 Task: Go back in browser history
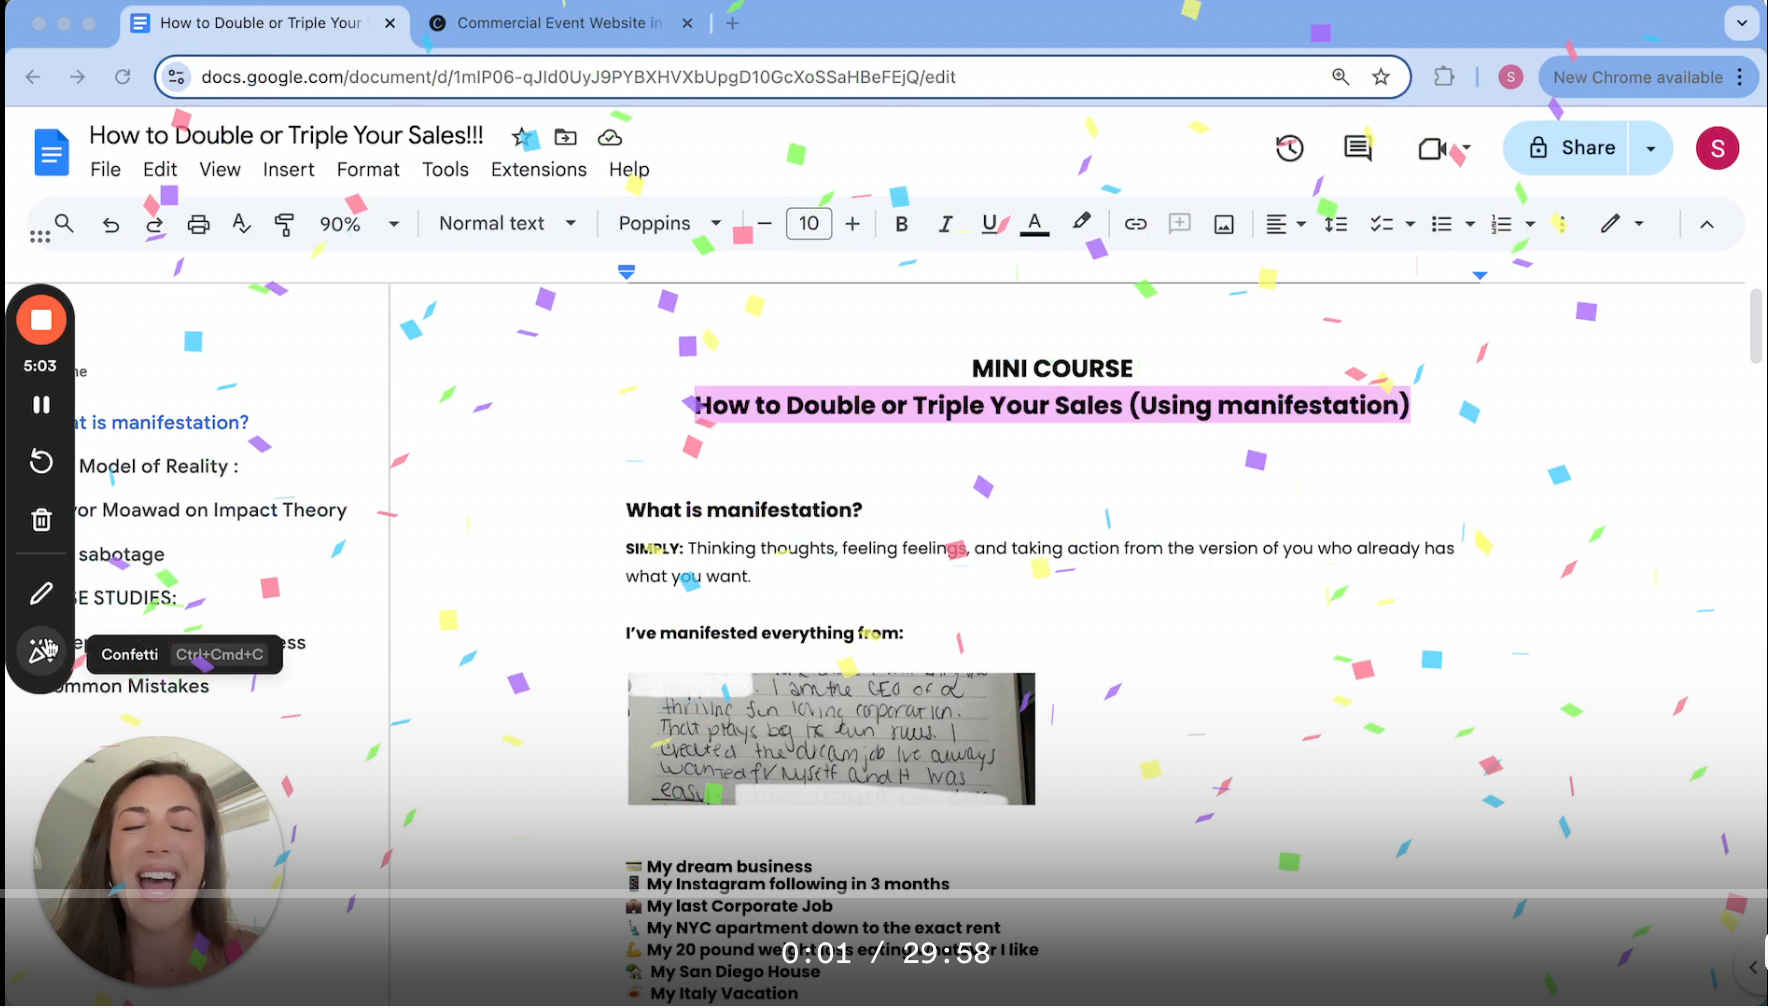pos(33,77)
